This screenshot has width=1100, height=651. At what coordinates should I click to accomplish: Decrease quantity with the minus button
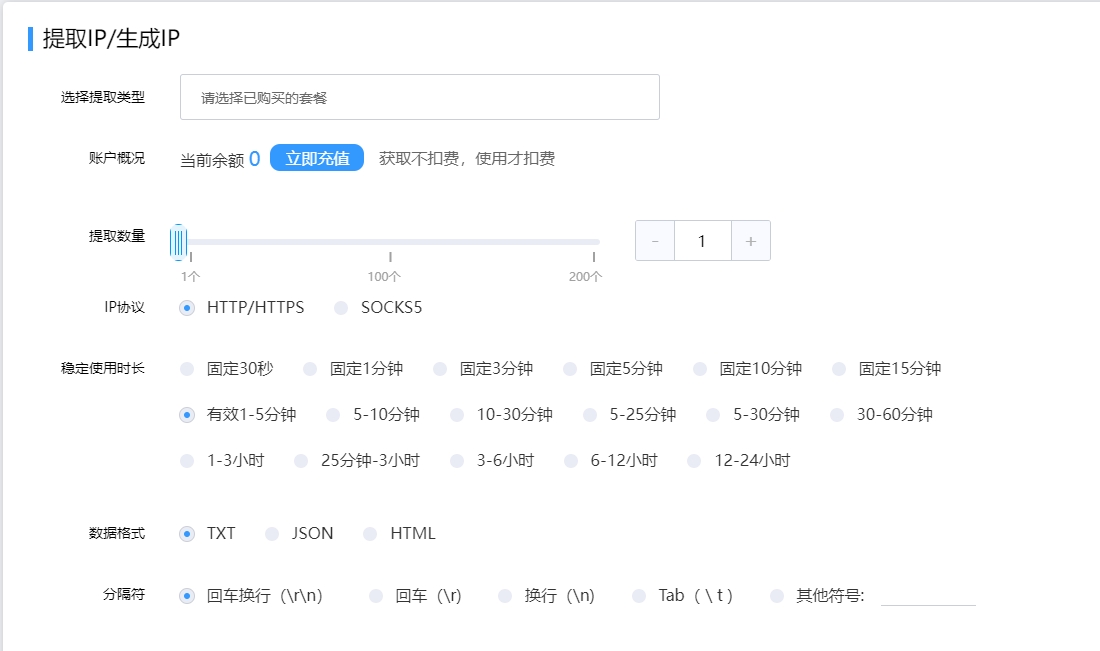[x=655, y=241]
